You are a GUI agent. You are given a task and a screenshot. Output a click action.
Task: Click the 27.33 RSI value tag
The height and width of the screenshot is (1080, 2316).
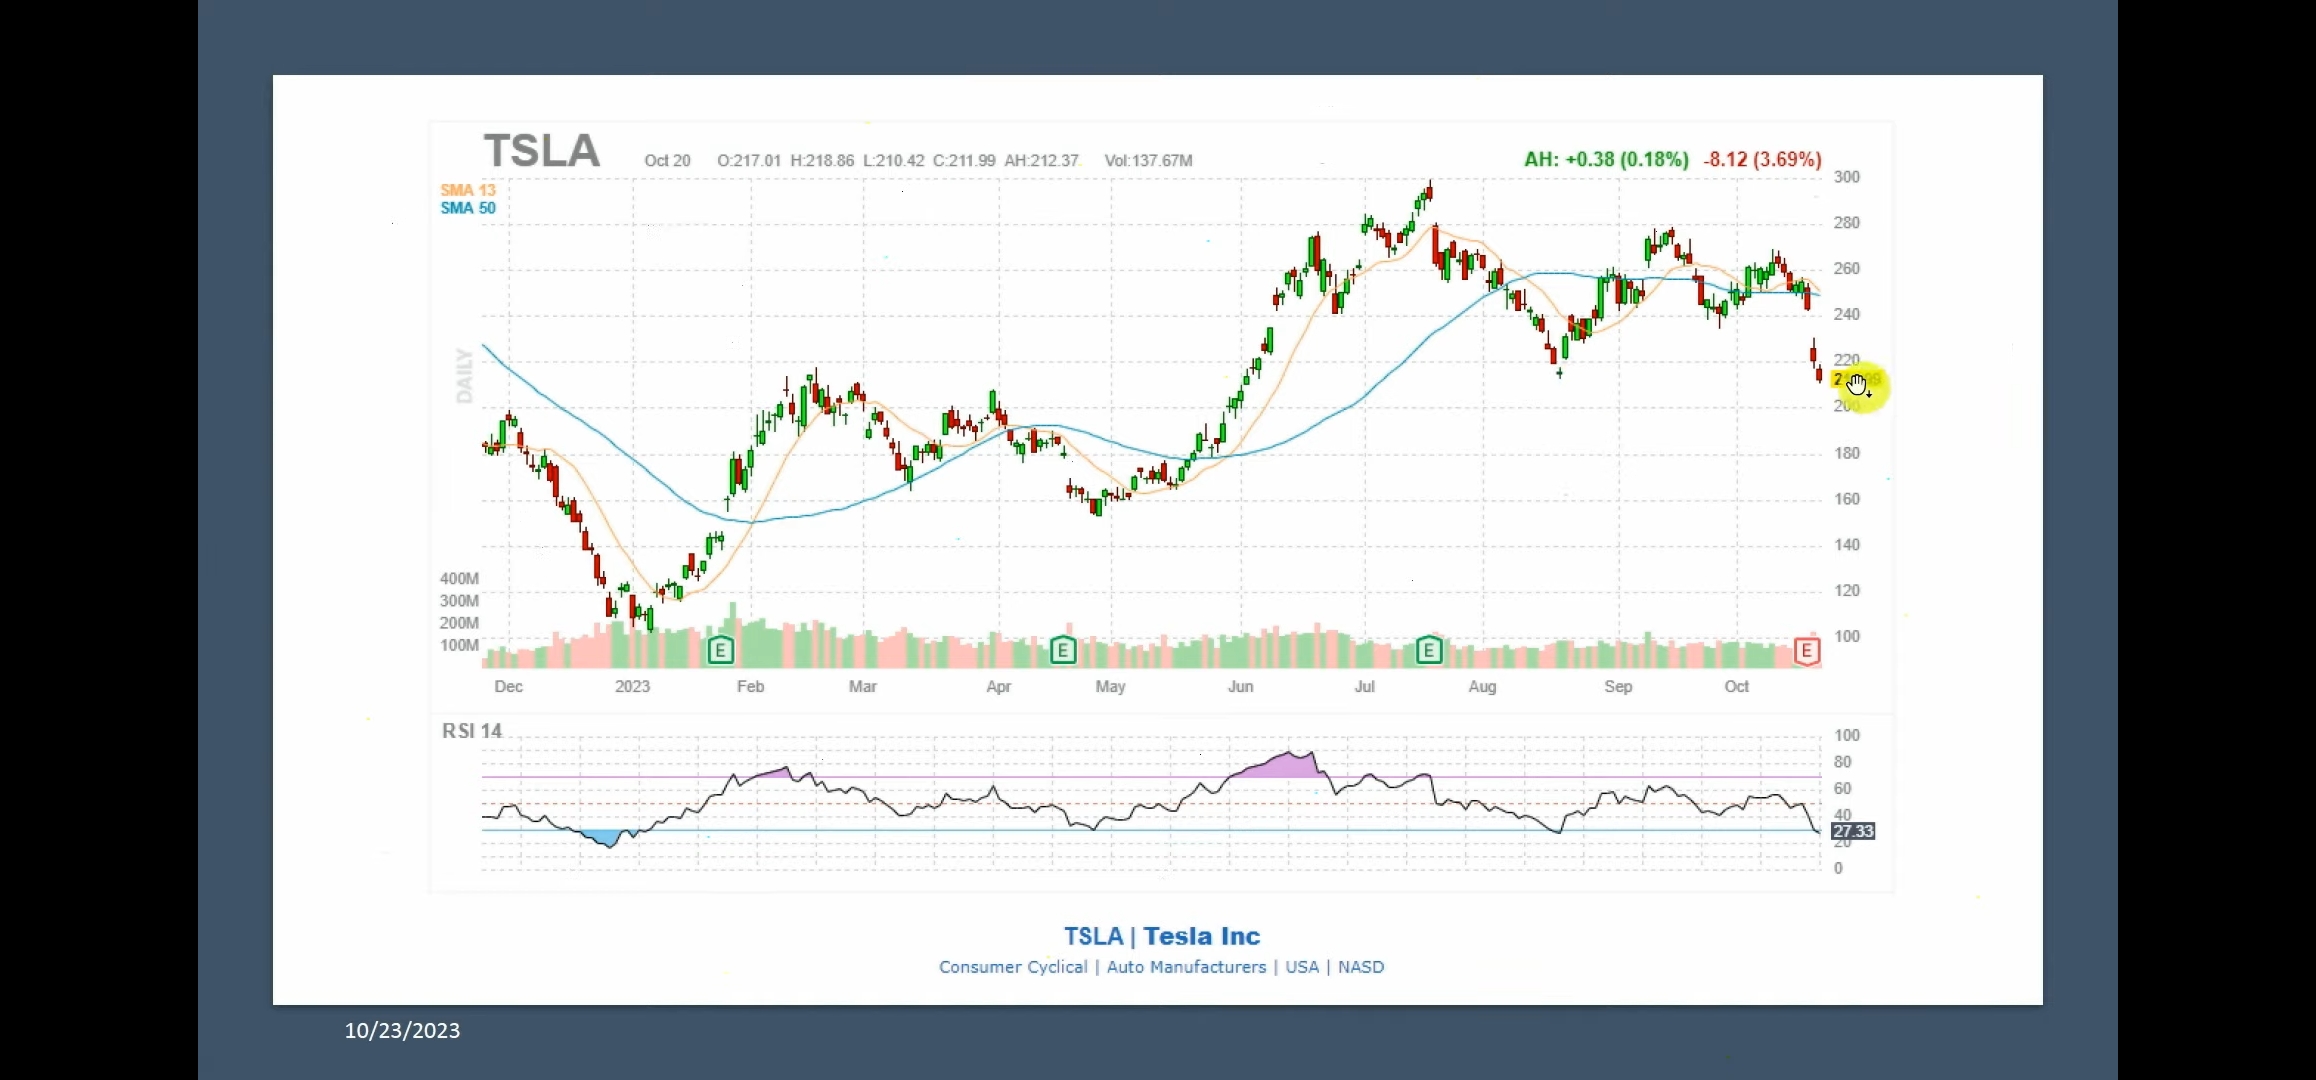point(1853,831)
